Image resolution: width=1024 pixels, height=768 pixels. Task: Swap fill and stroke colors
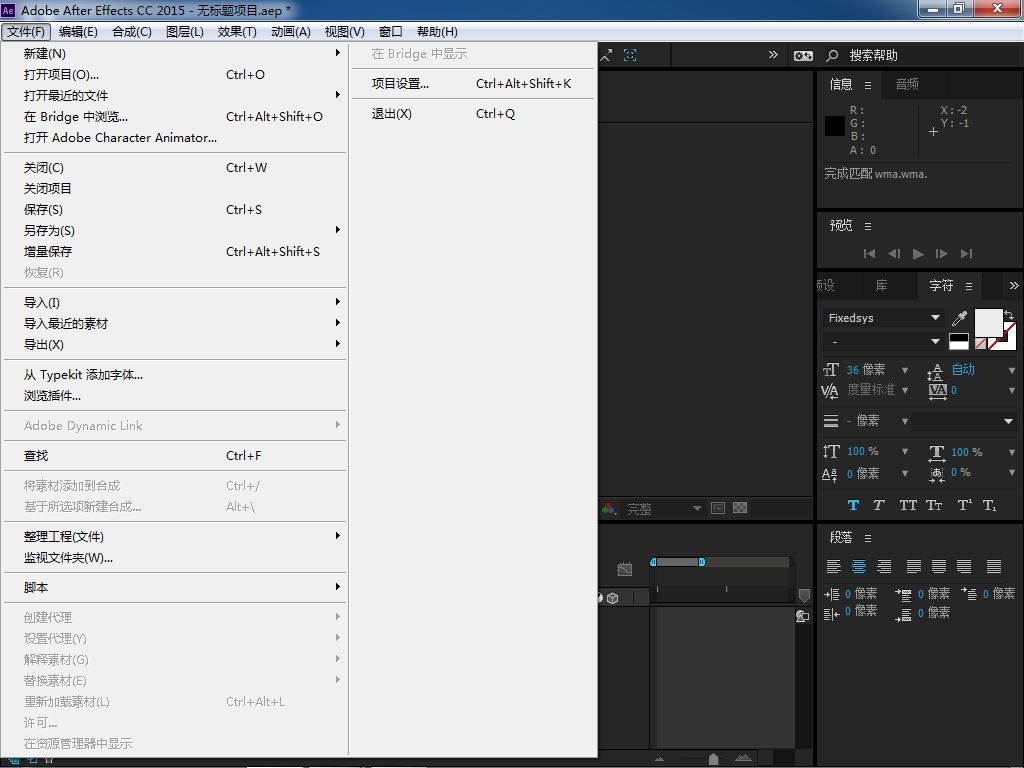click(x=1009, y=315)
